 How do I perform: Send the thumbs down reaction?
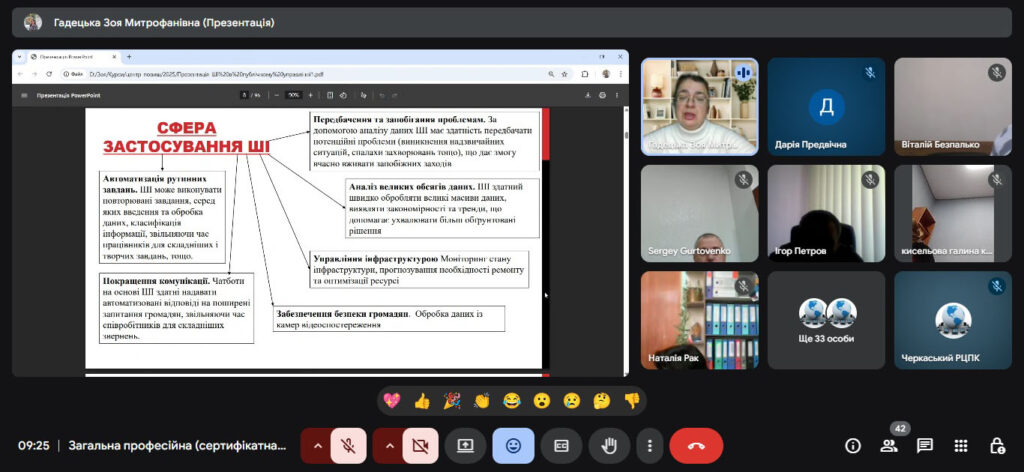pyautogui.click(x=631, y=401)
